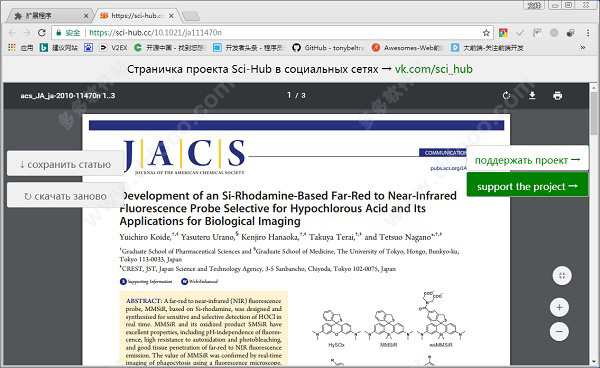Image resolution: width=600 pixels, height=368 pixels.
Task: Open the colorful extension icon next to star
Action: [503, 33]
